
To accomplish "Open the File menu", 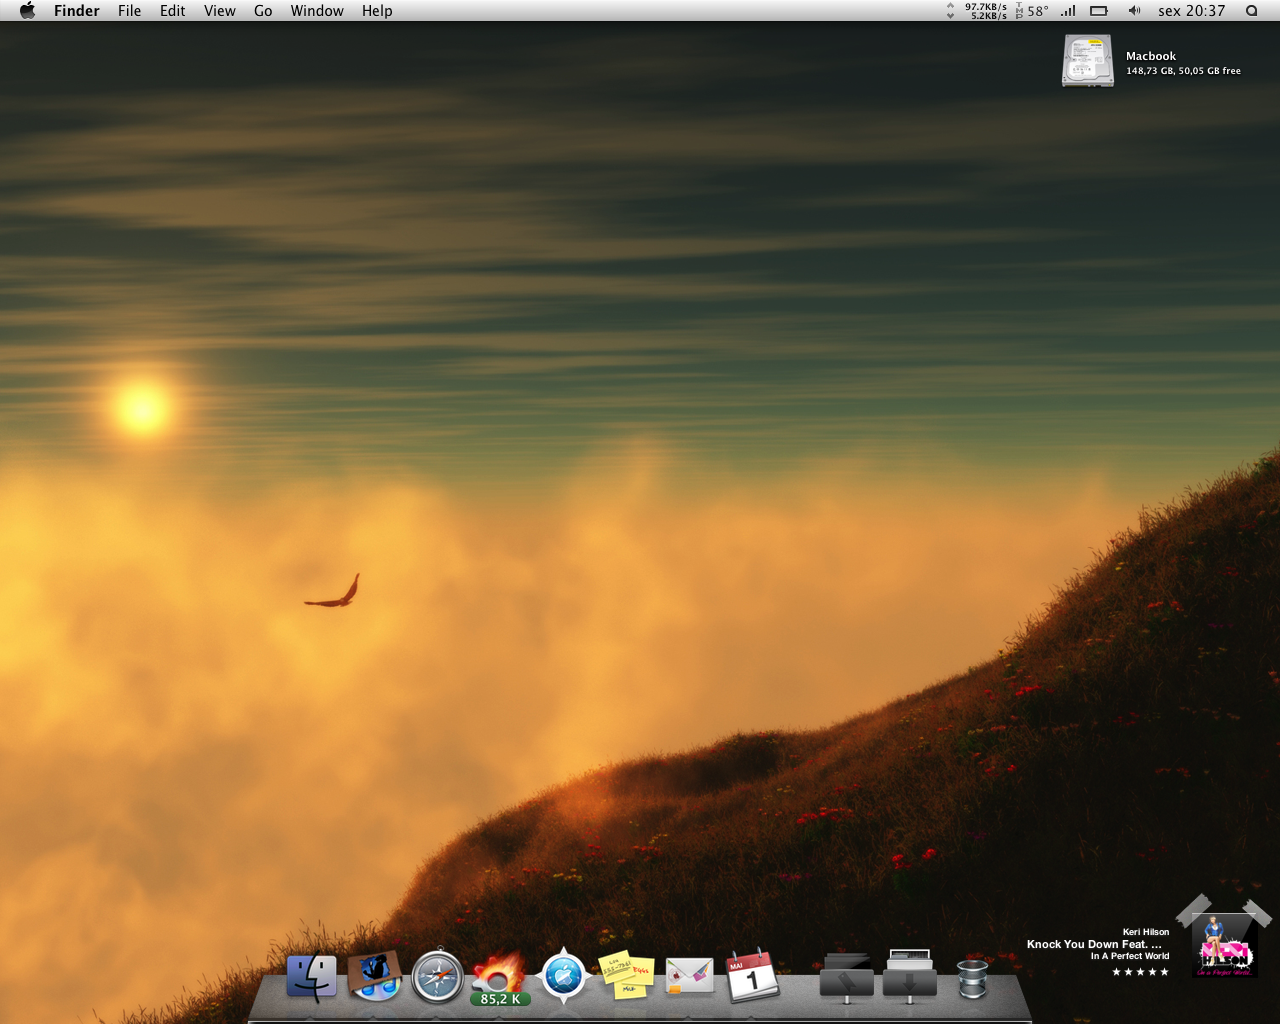I will click(x=129, y=11).
